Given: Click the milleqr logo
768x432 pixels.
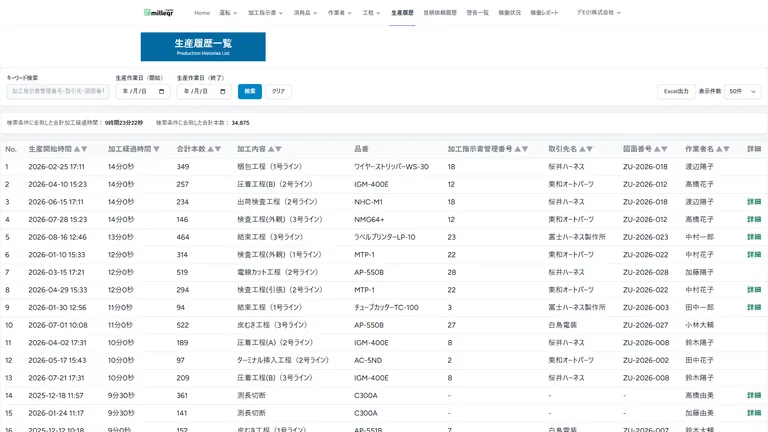Looking at the screenshot, I should point(159,13).
